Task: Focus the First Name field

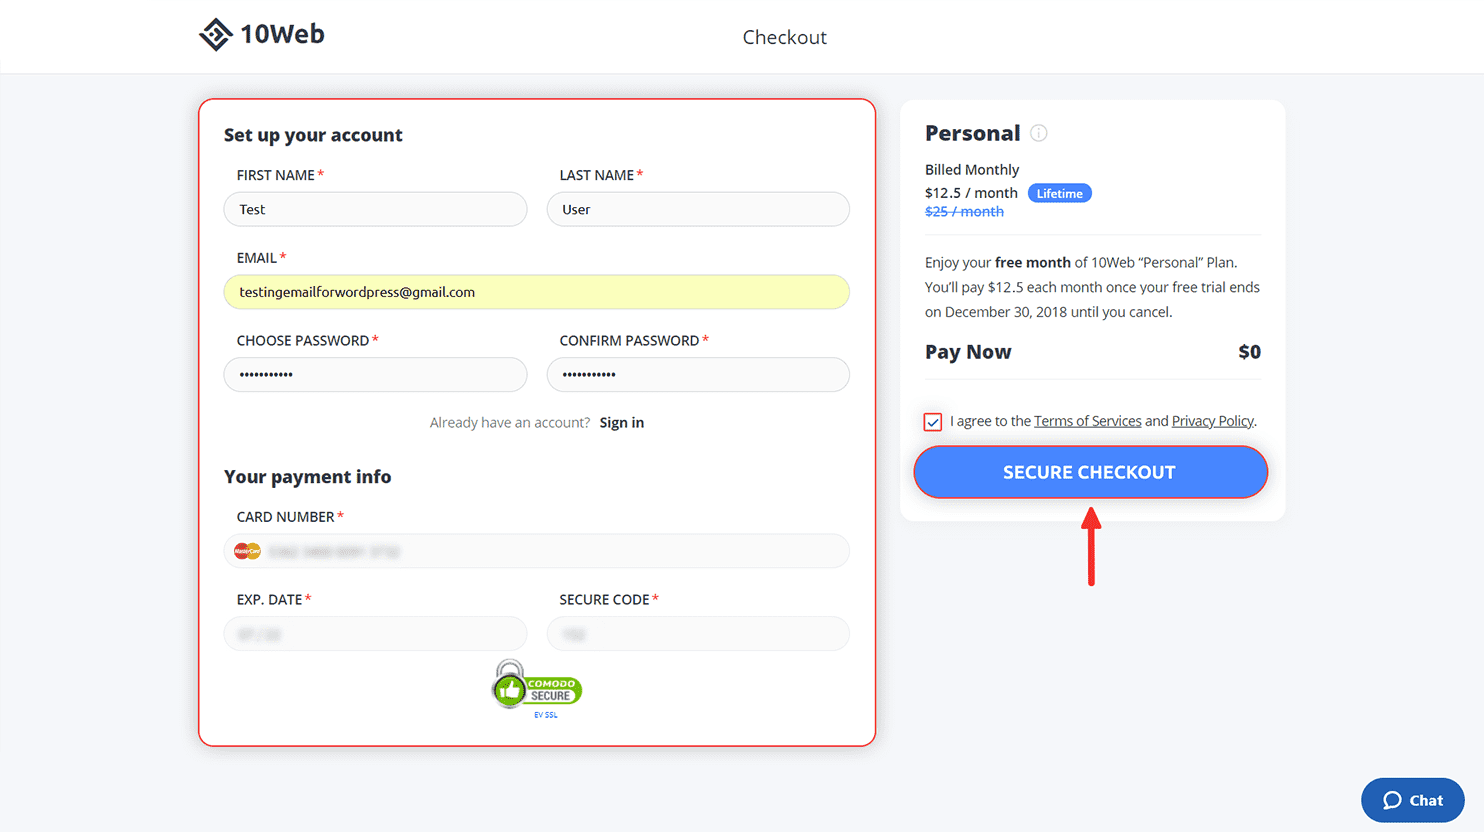Action: pyautogui.click(x=375, y=209)
